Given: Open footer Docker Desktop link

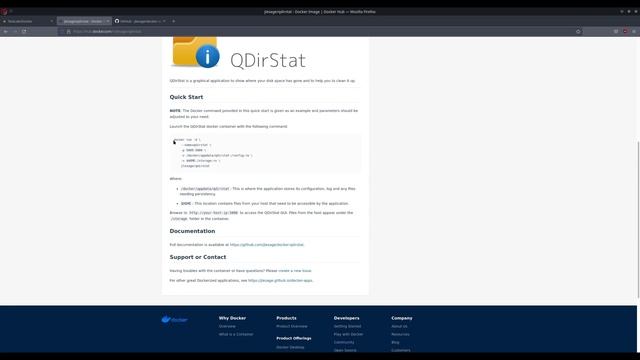Looking at the screenshot, I should pos(290,347).
